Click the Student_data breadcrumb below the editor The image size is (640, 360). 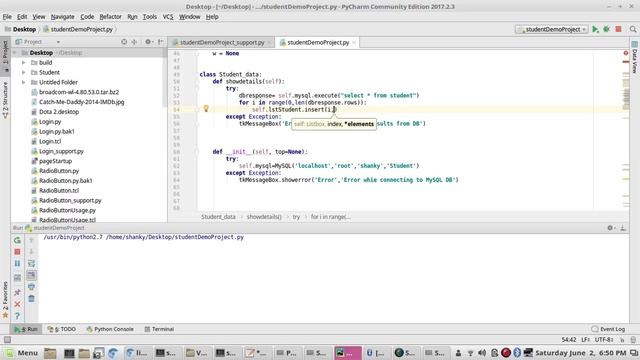point(218,217)
